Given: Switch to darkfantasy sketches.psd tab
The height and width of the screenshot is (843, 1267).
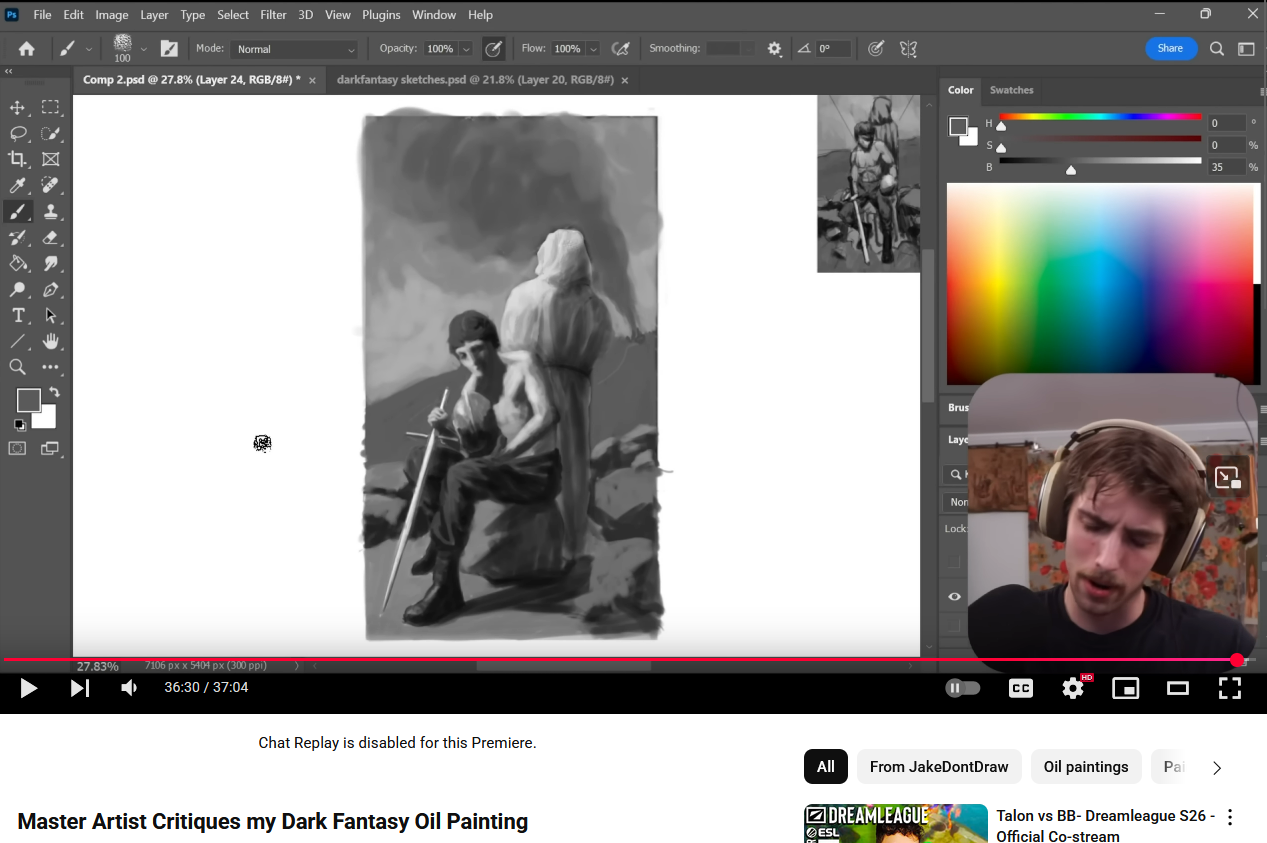Looking at the screenshot, I should 474,80.
